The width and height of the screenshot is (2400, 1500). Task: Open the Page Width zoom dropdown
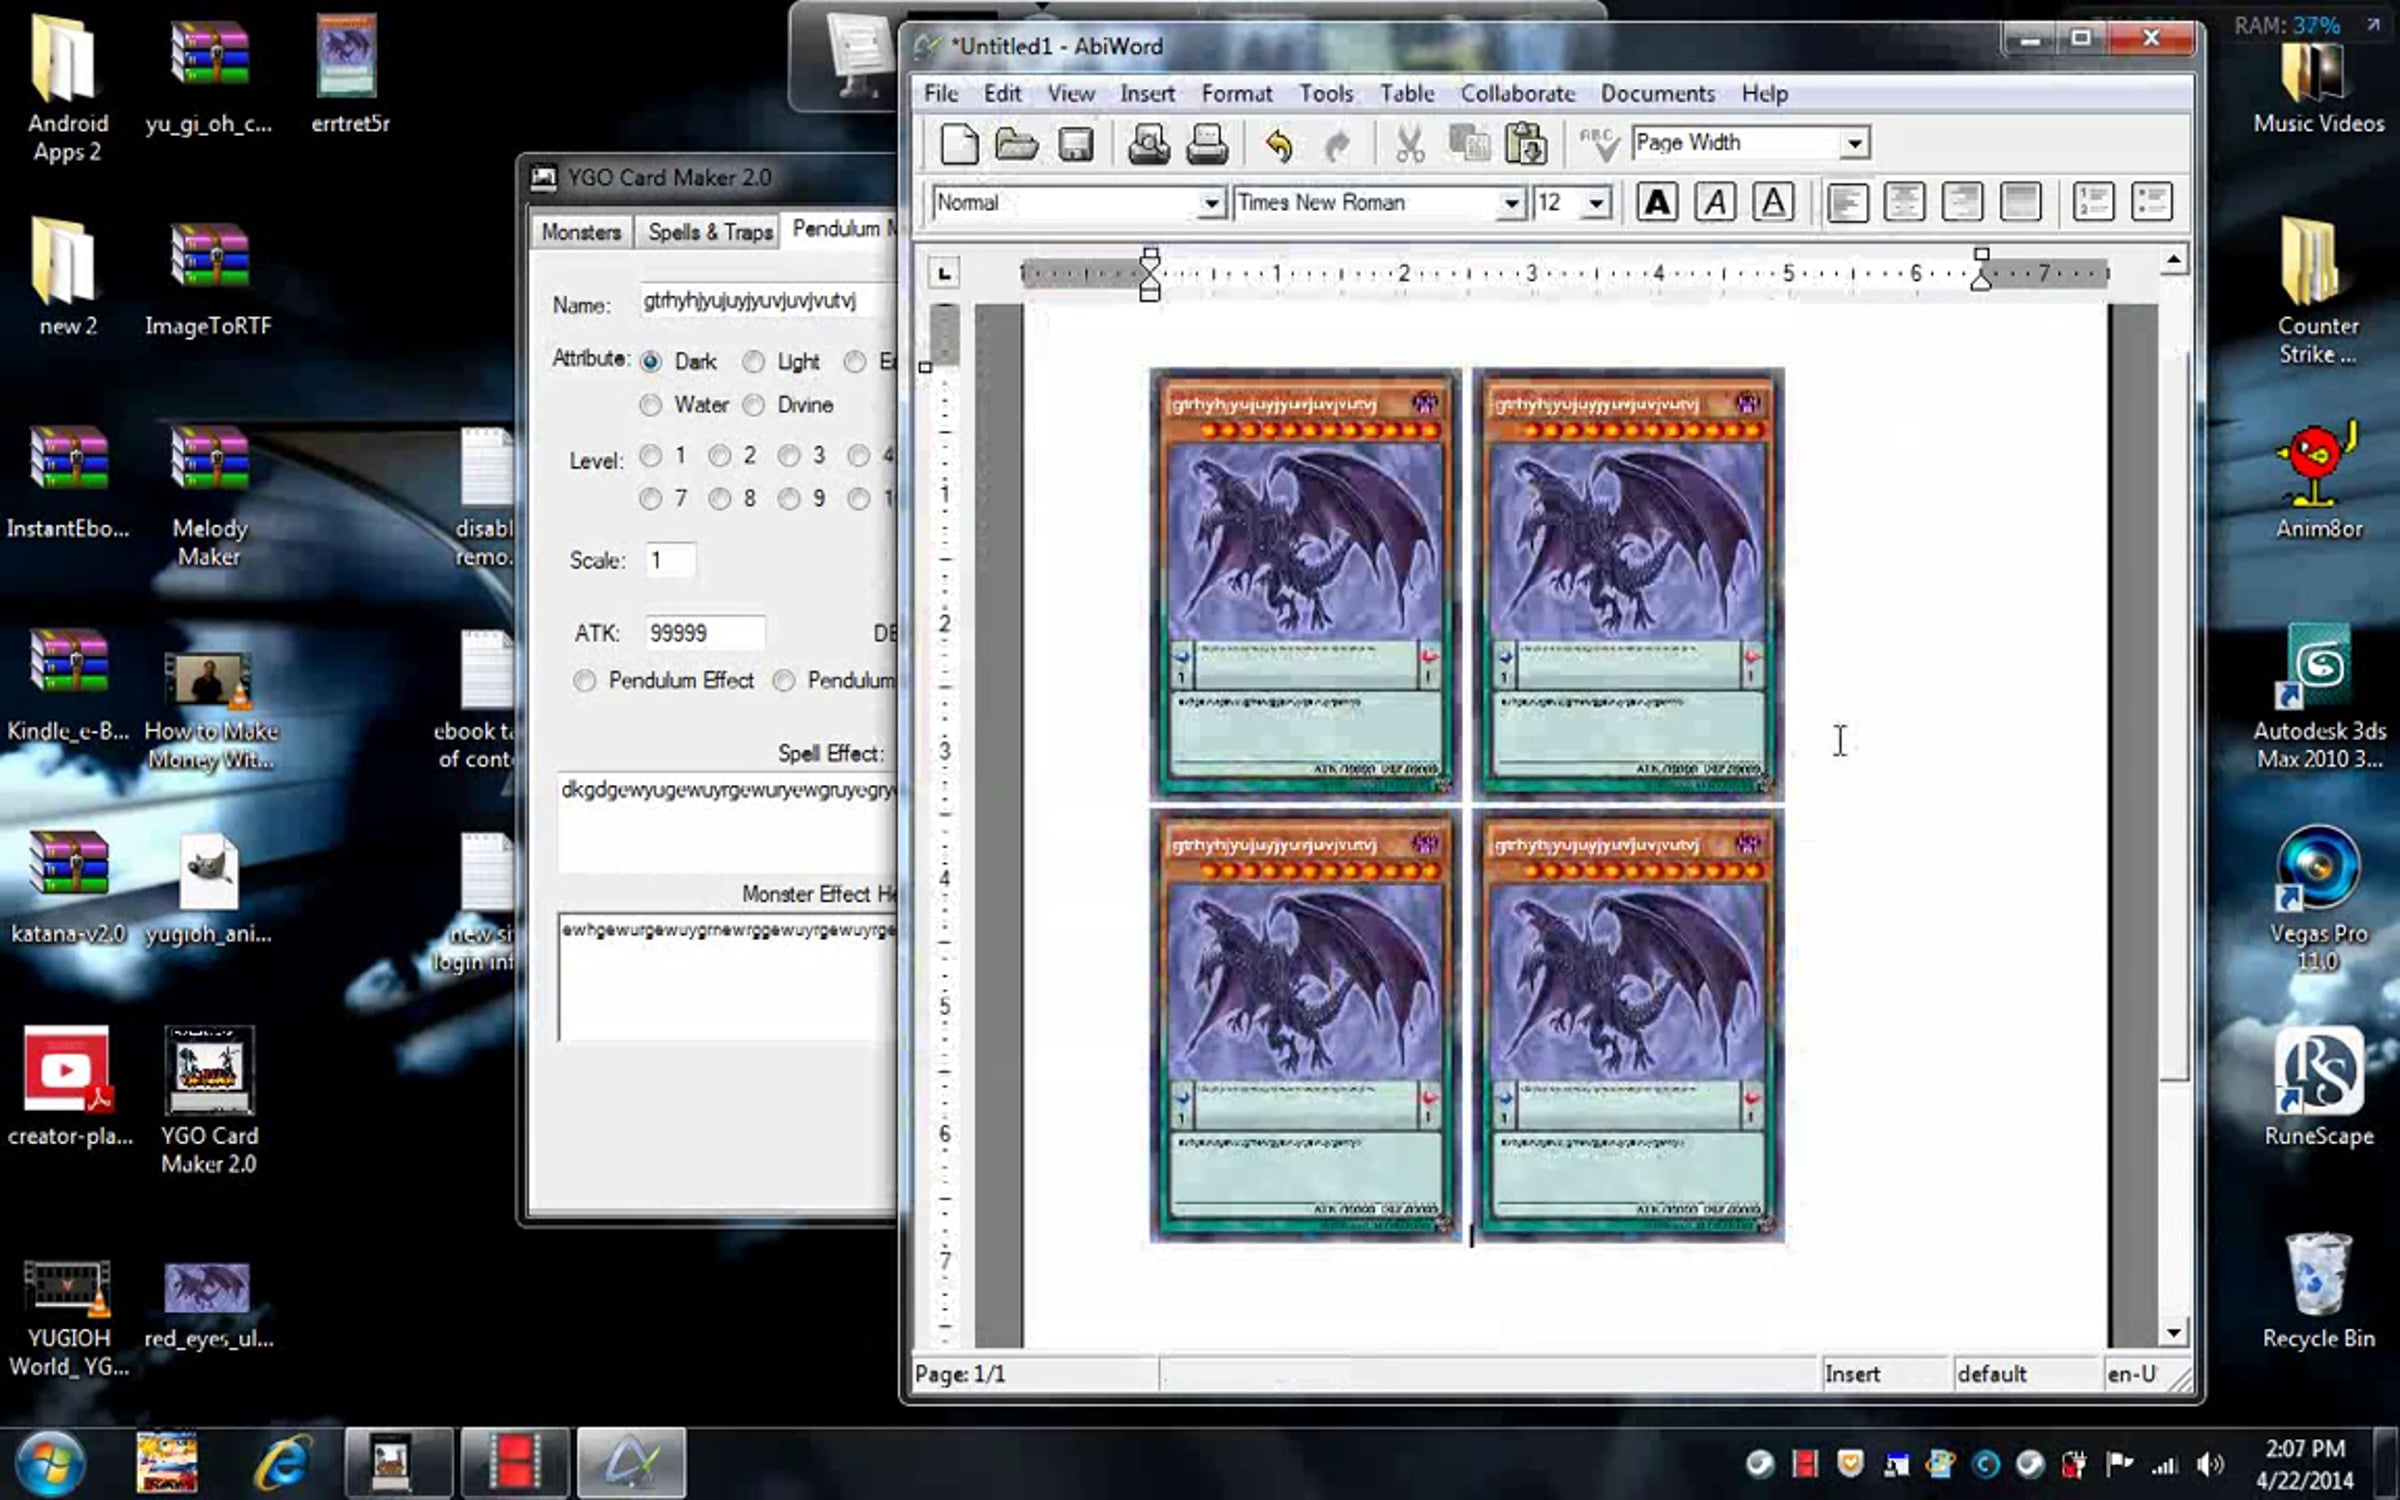[1855, 143]
